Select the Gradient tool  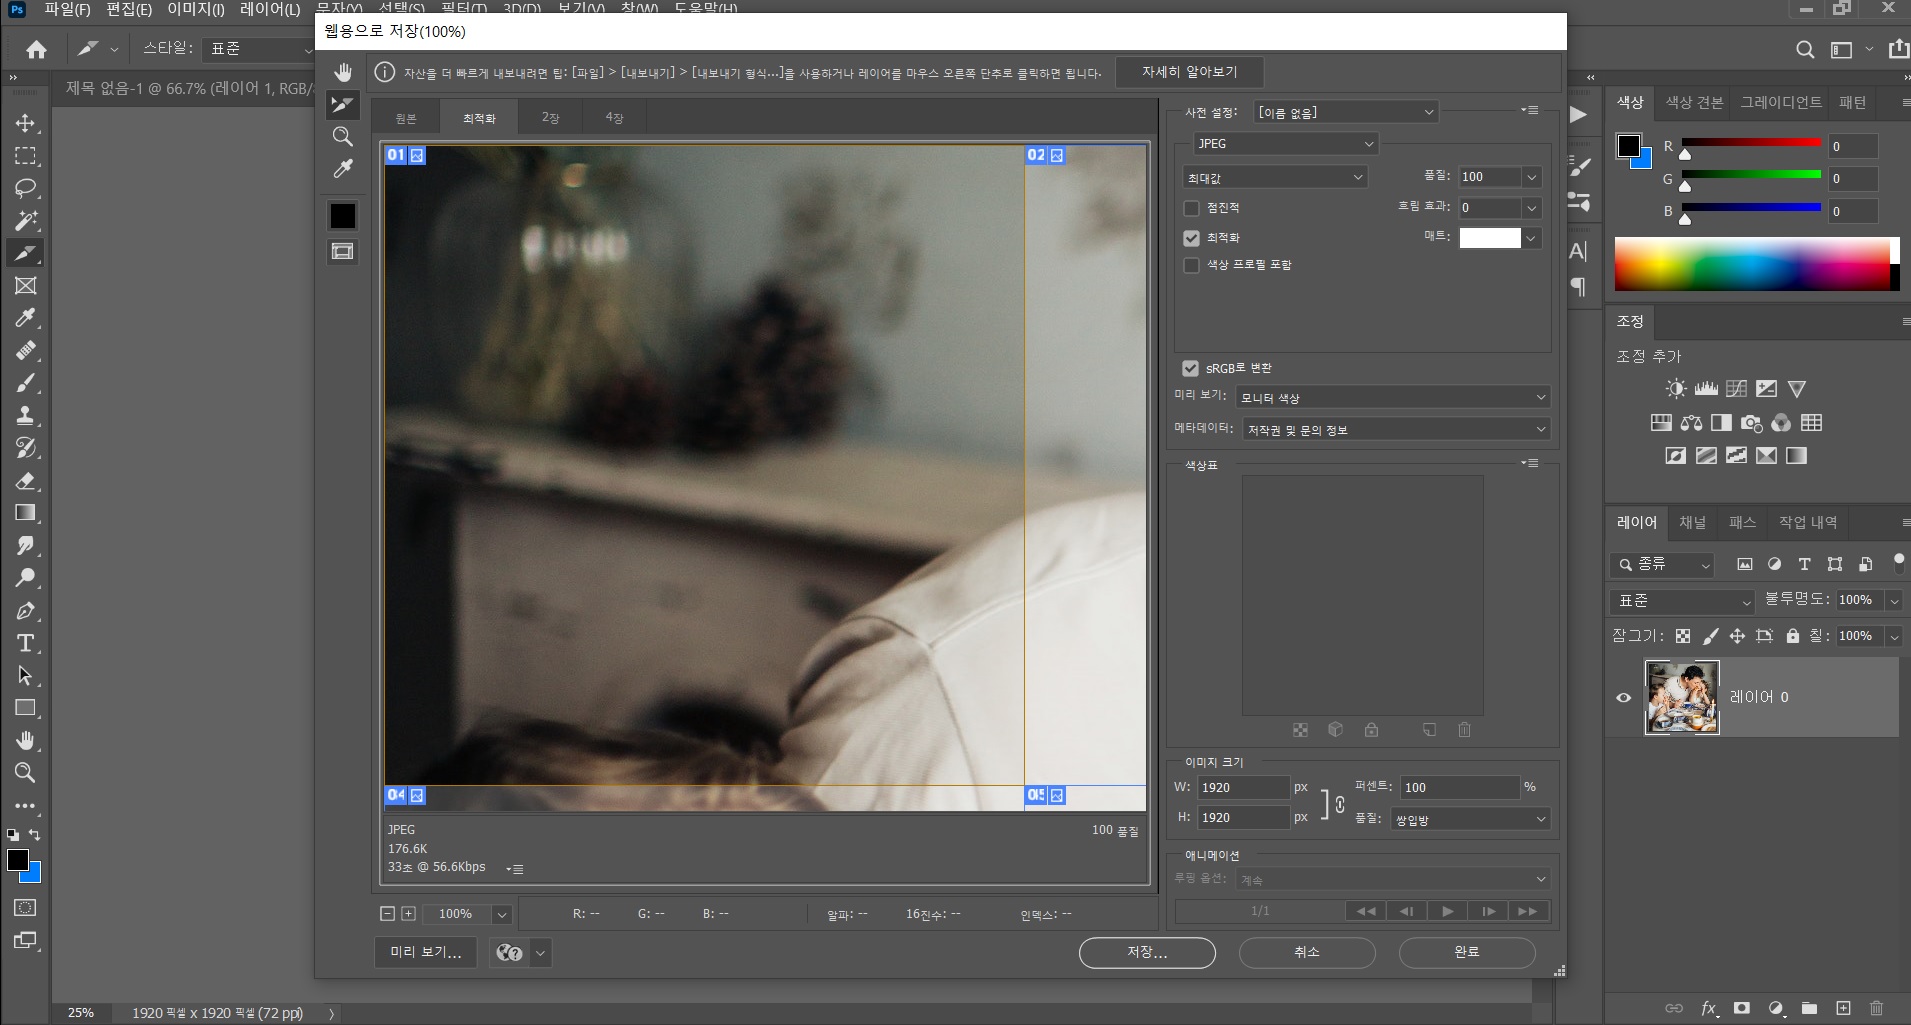[25, 513]
